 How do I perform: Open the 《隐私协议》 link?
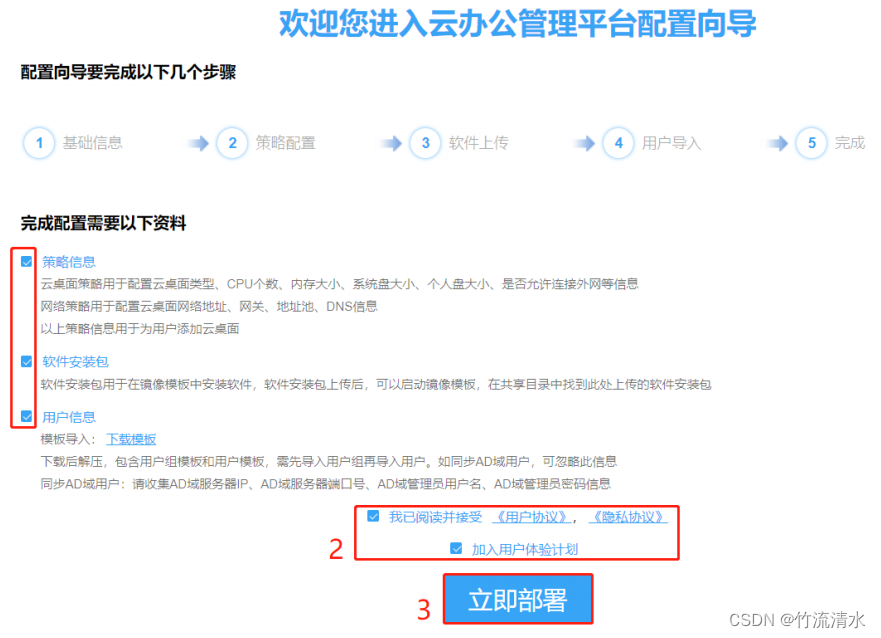[628, 517]
